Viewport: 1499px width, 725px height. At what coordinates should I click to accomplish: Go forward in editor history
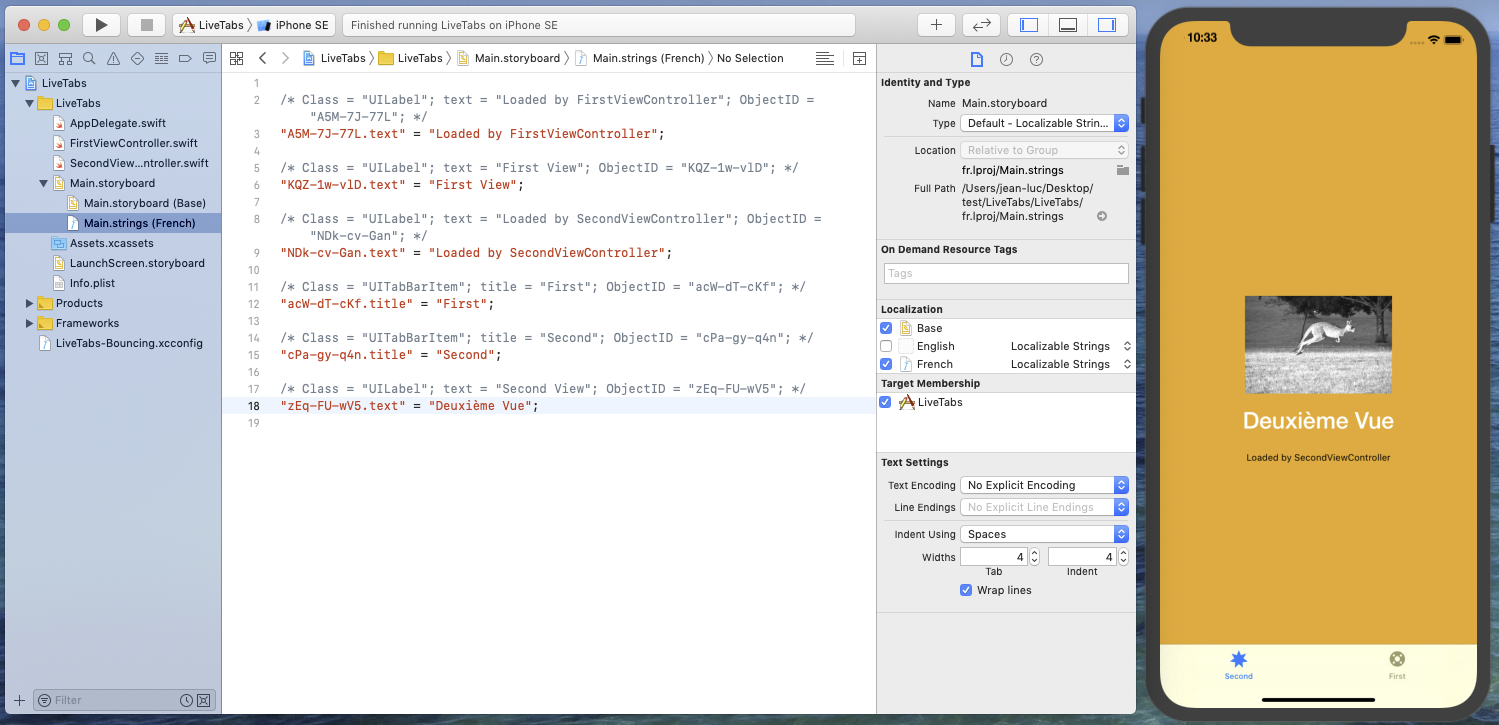(285, 58)
